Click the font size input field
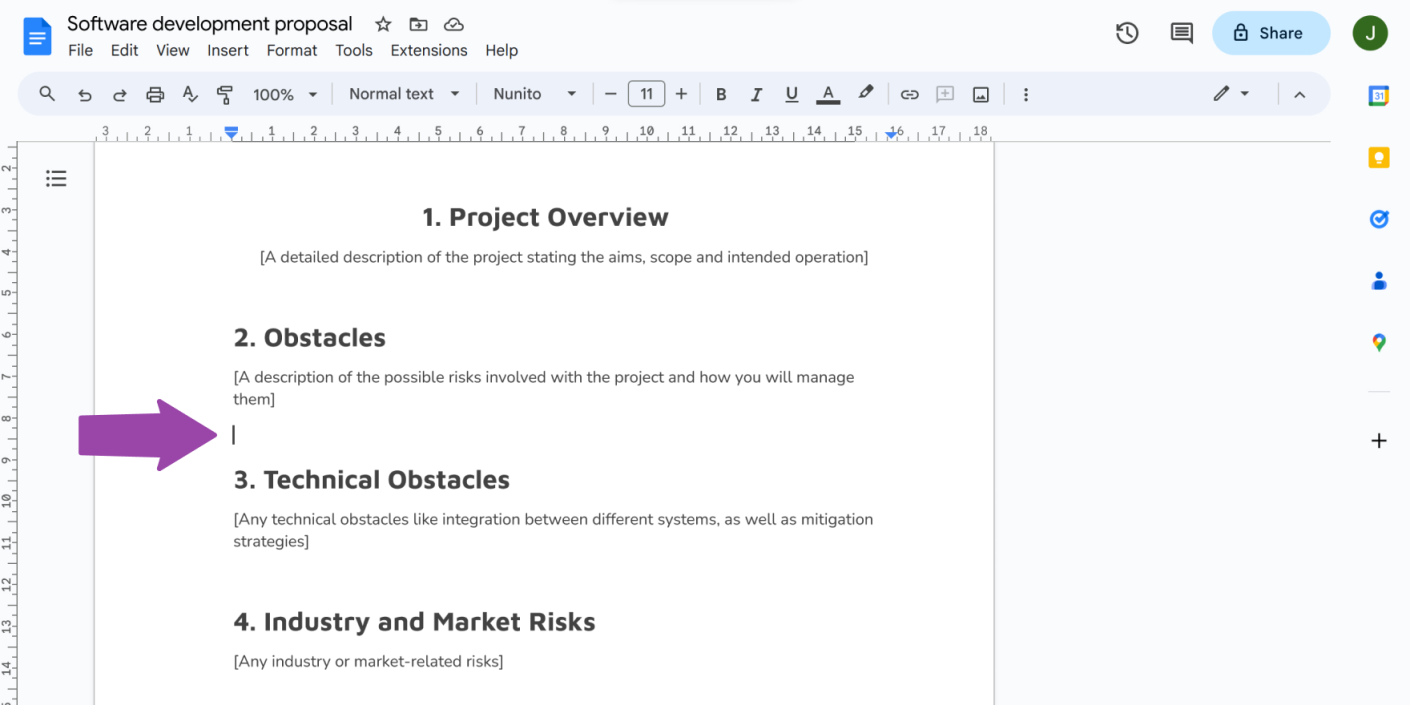The image size is (1410, 705). (x=646, y=94)
